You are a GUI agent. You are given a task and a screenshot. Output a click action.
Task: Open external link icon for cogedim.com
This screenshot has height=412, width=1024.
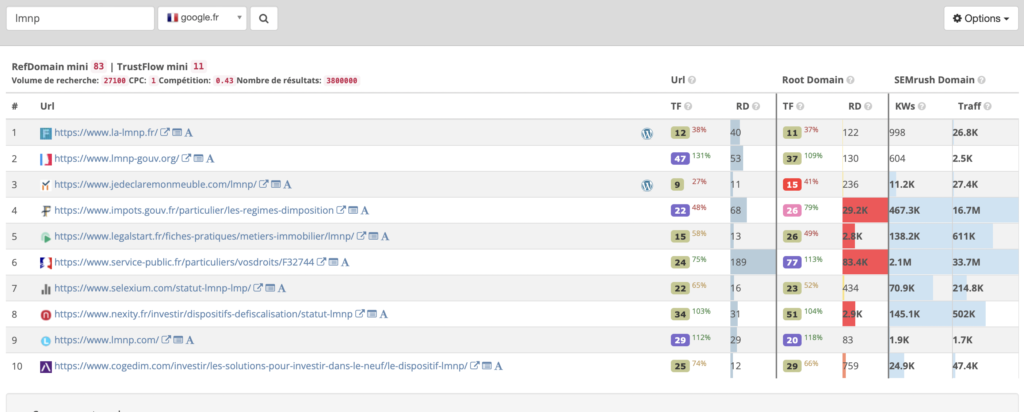point(475,366)
